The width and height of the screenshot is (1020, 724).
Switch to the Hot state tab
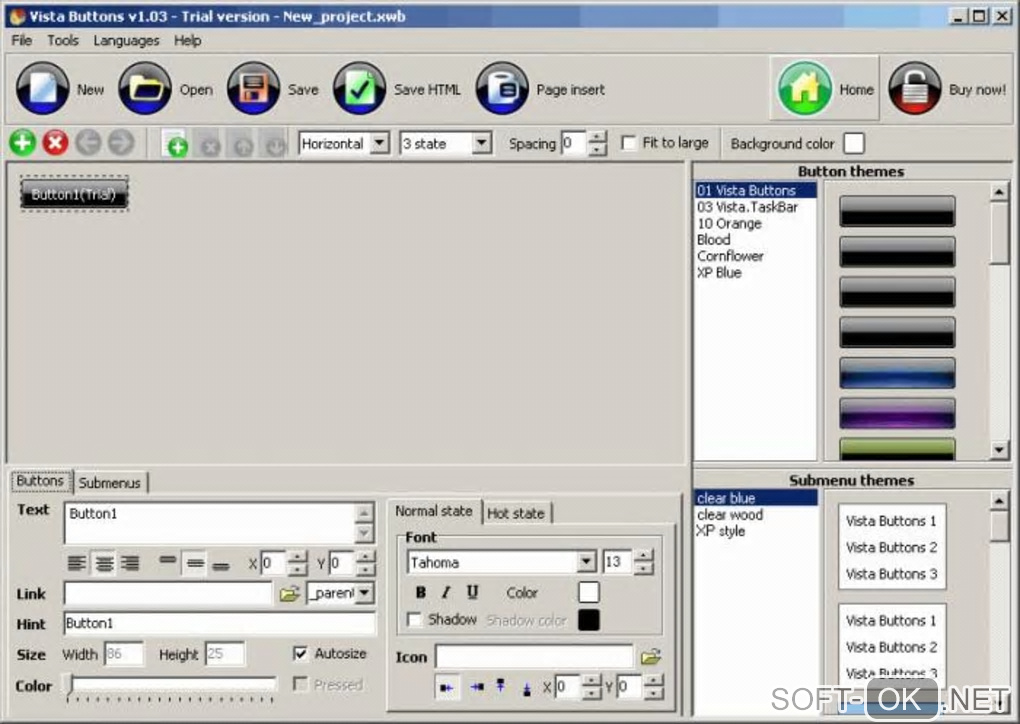pyautogui.click(x=517, y=513)
